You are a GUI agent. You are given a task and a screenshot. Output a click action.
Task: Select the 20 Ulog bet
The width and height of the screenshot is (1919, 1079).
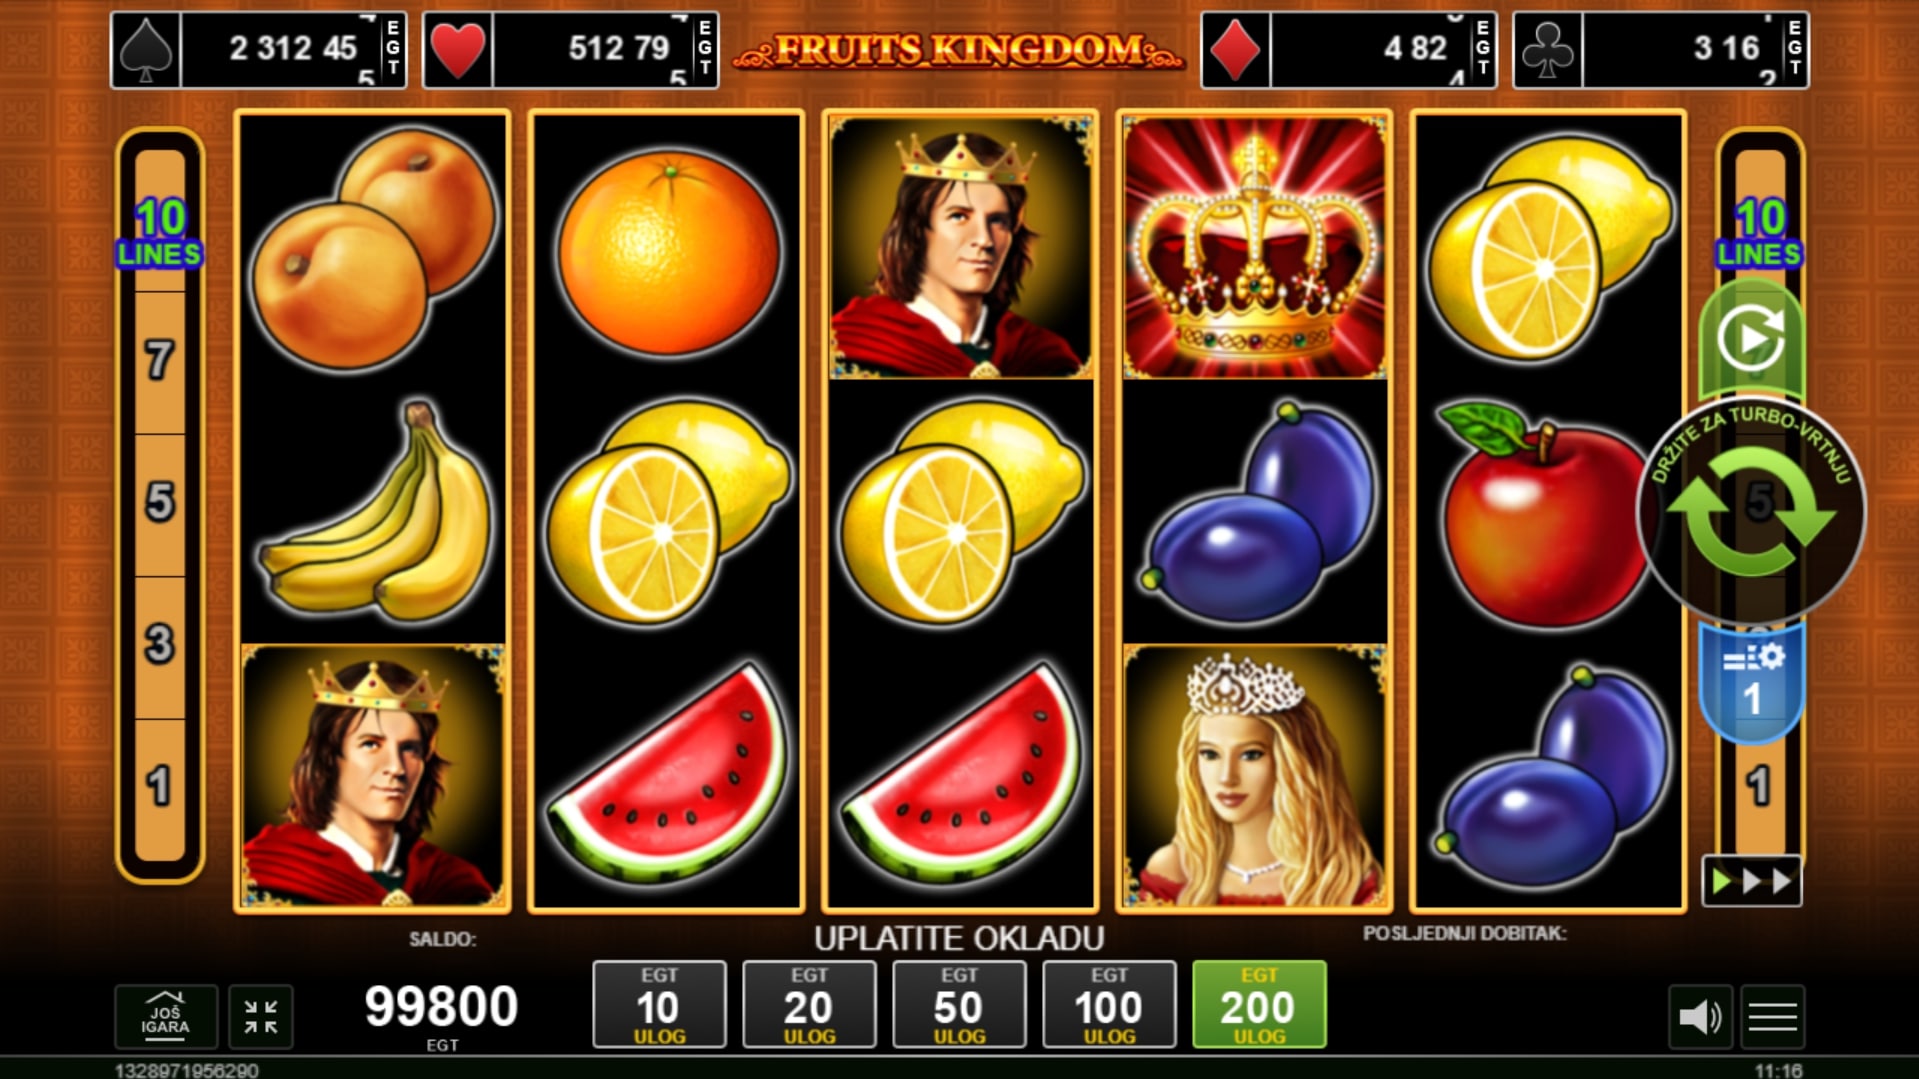(809, 1004)
